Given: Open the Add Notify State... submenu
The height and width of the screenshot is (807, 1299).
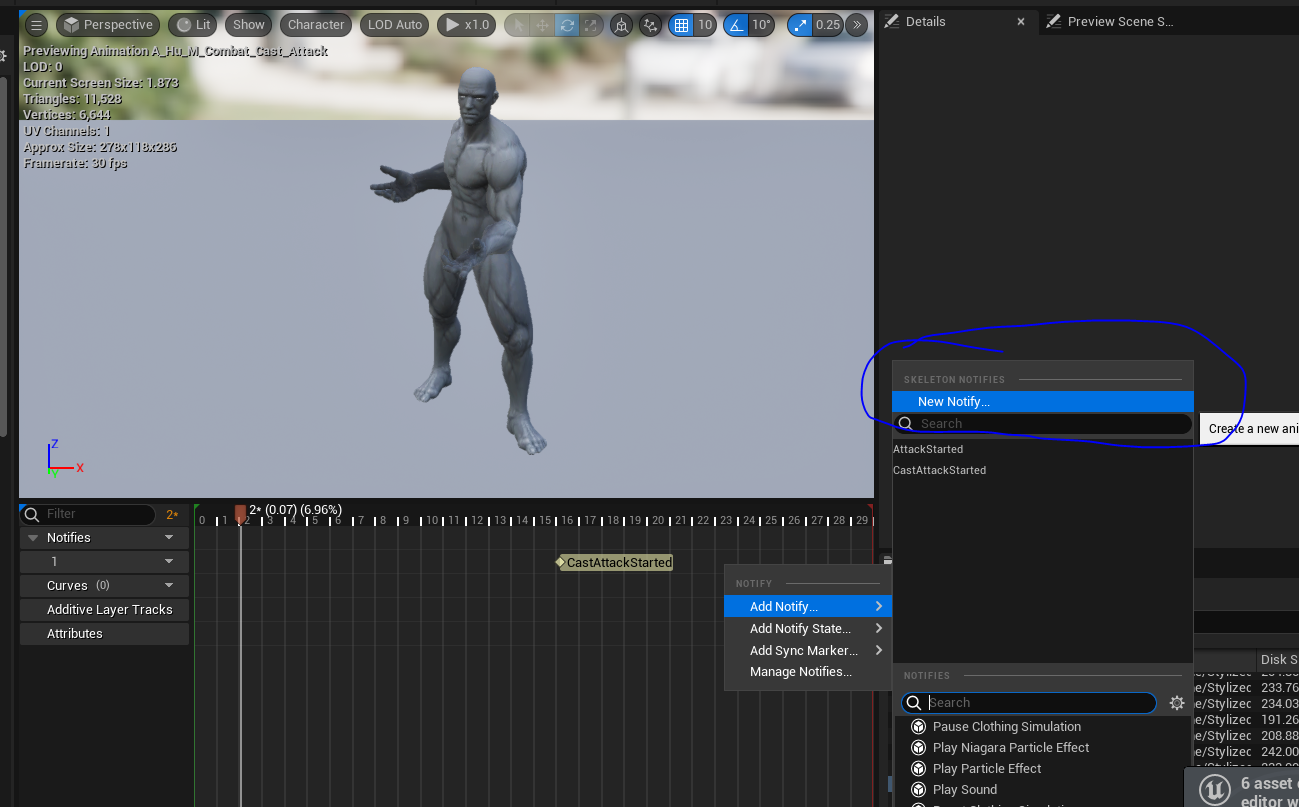Looking at the screenshot, I should point(808,629).
